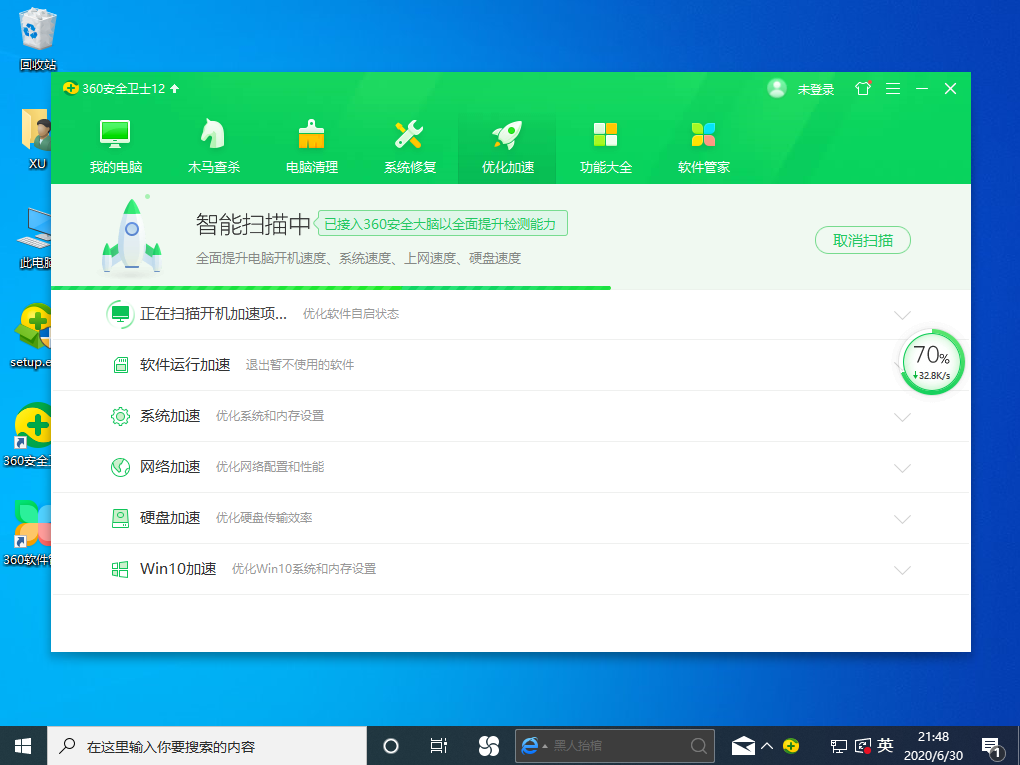Select the 电脑清理 cleanup tool
This screenshot has height=765, width=1020.
click(x=310, y=143)
